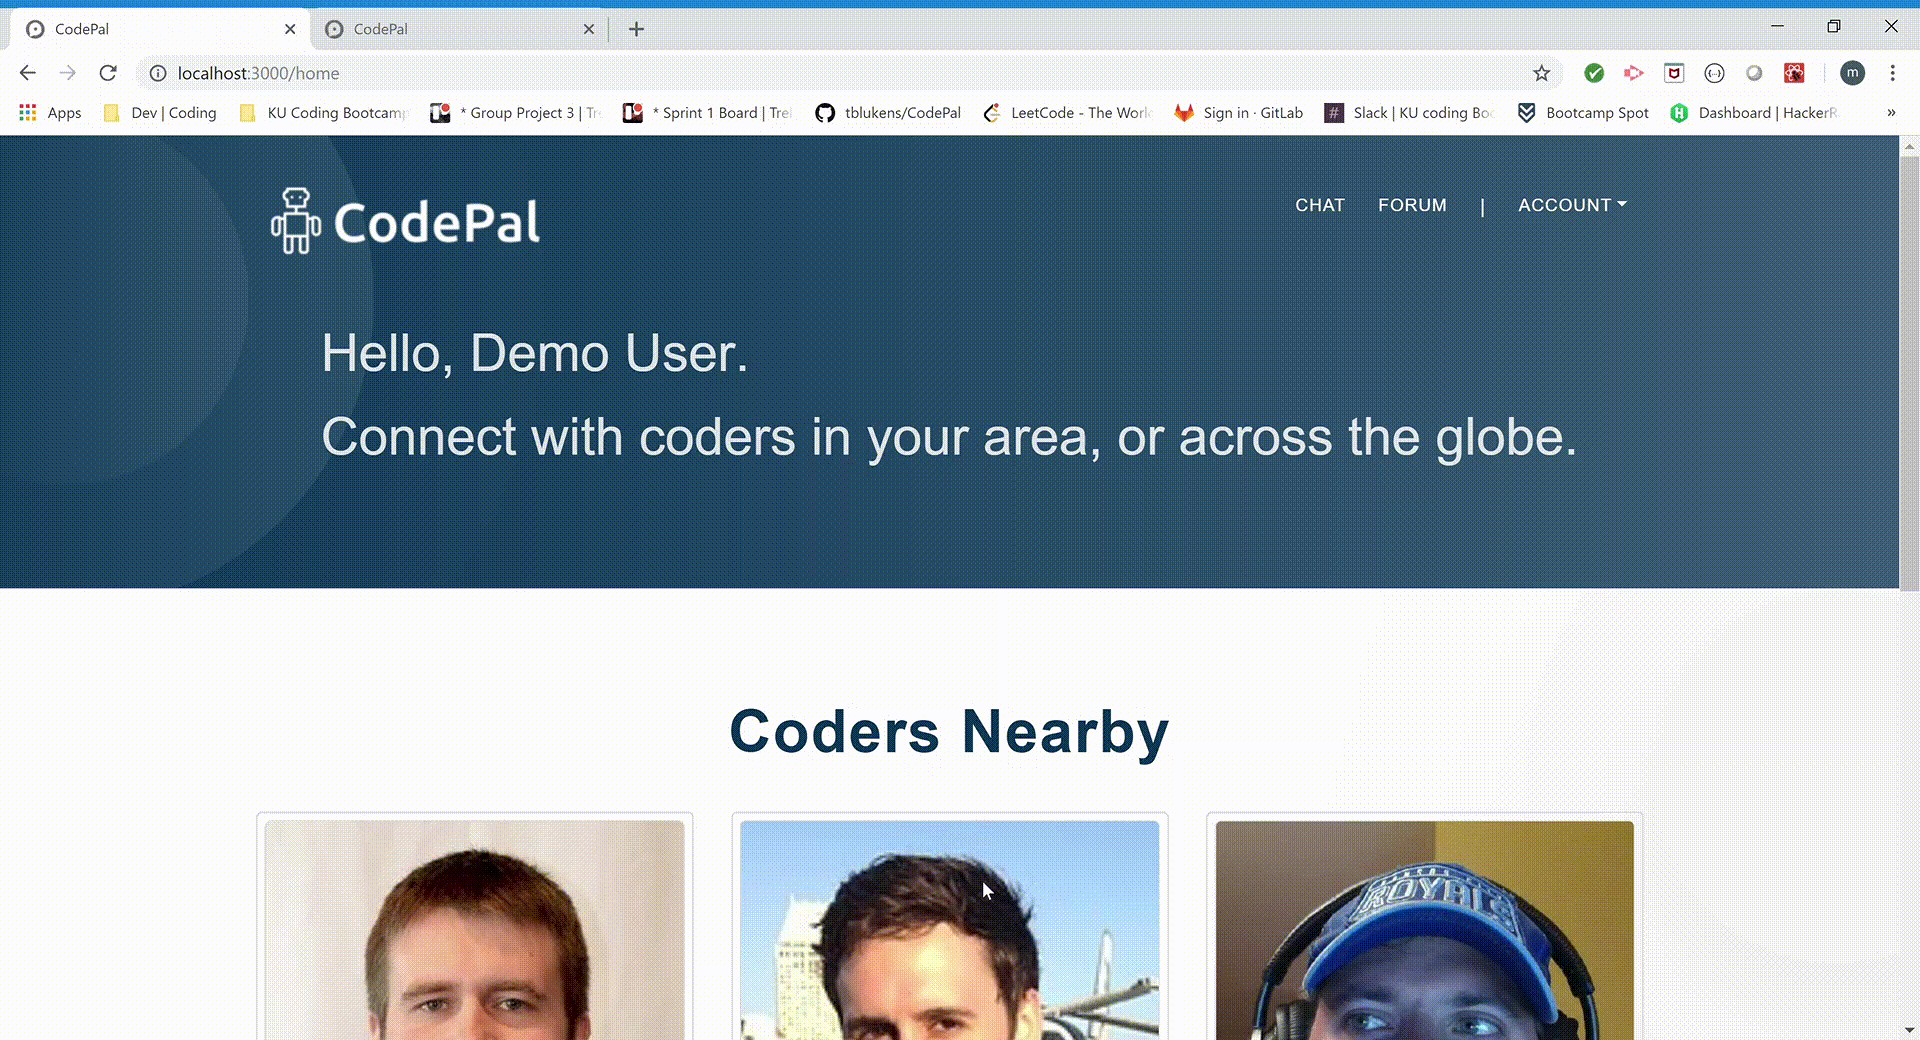Click the CodePal brand name
The height and width of the screenshot is (1040, 1920).
[437, 222]
